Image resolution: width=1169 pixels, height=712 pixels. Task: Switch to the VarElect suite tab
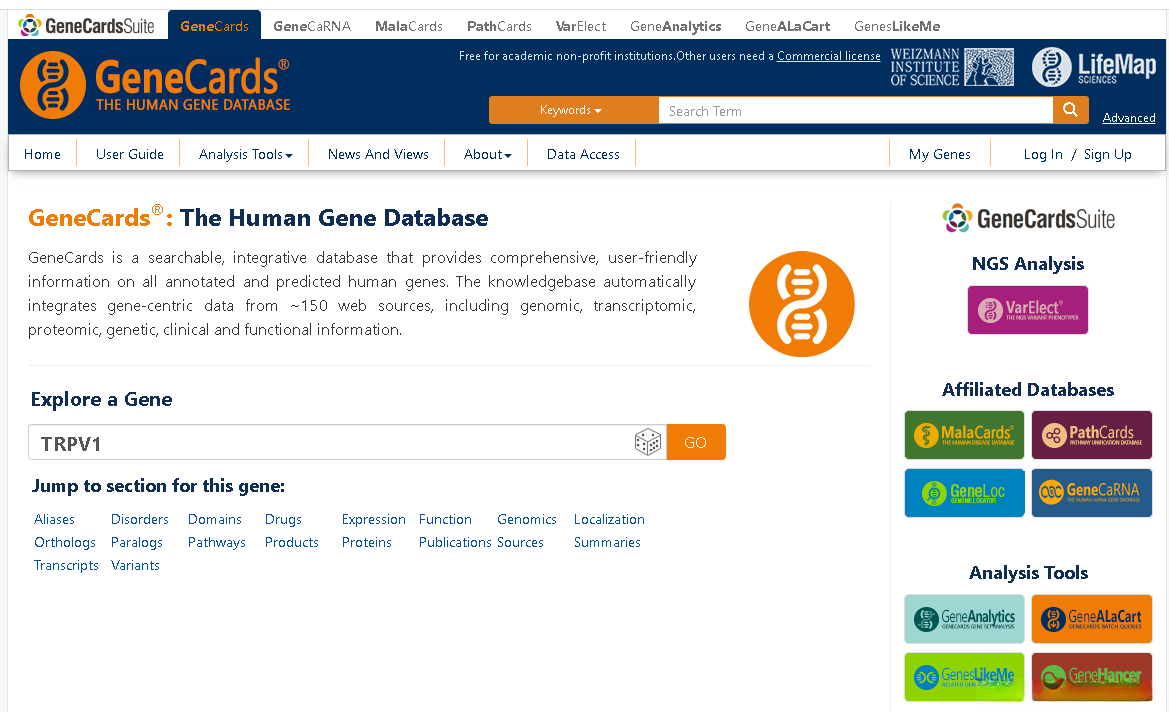click(581, 26)
